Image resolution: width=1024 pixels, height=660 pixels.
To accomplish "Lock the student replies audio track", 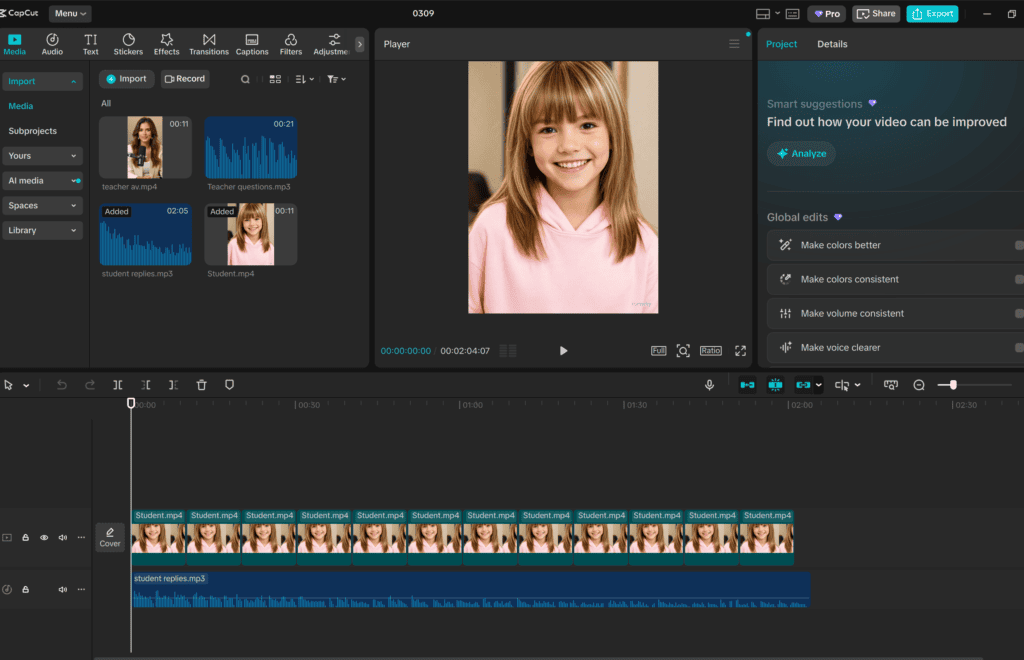I will pyautogui.click(x=25, y=589).
